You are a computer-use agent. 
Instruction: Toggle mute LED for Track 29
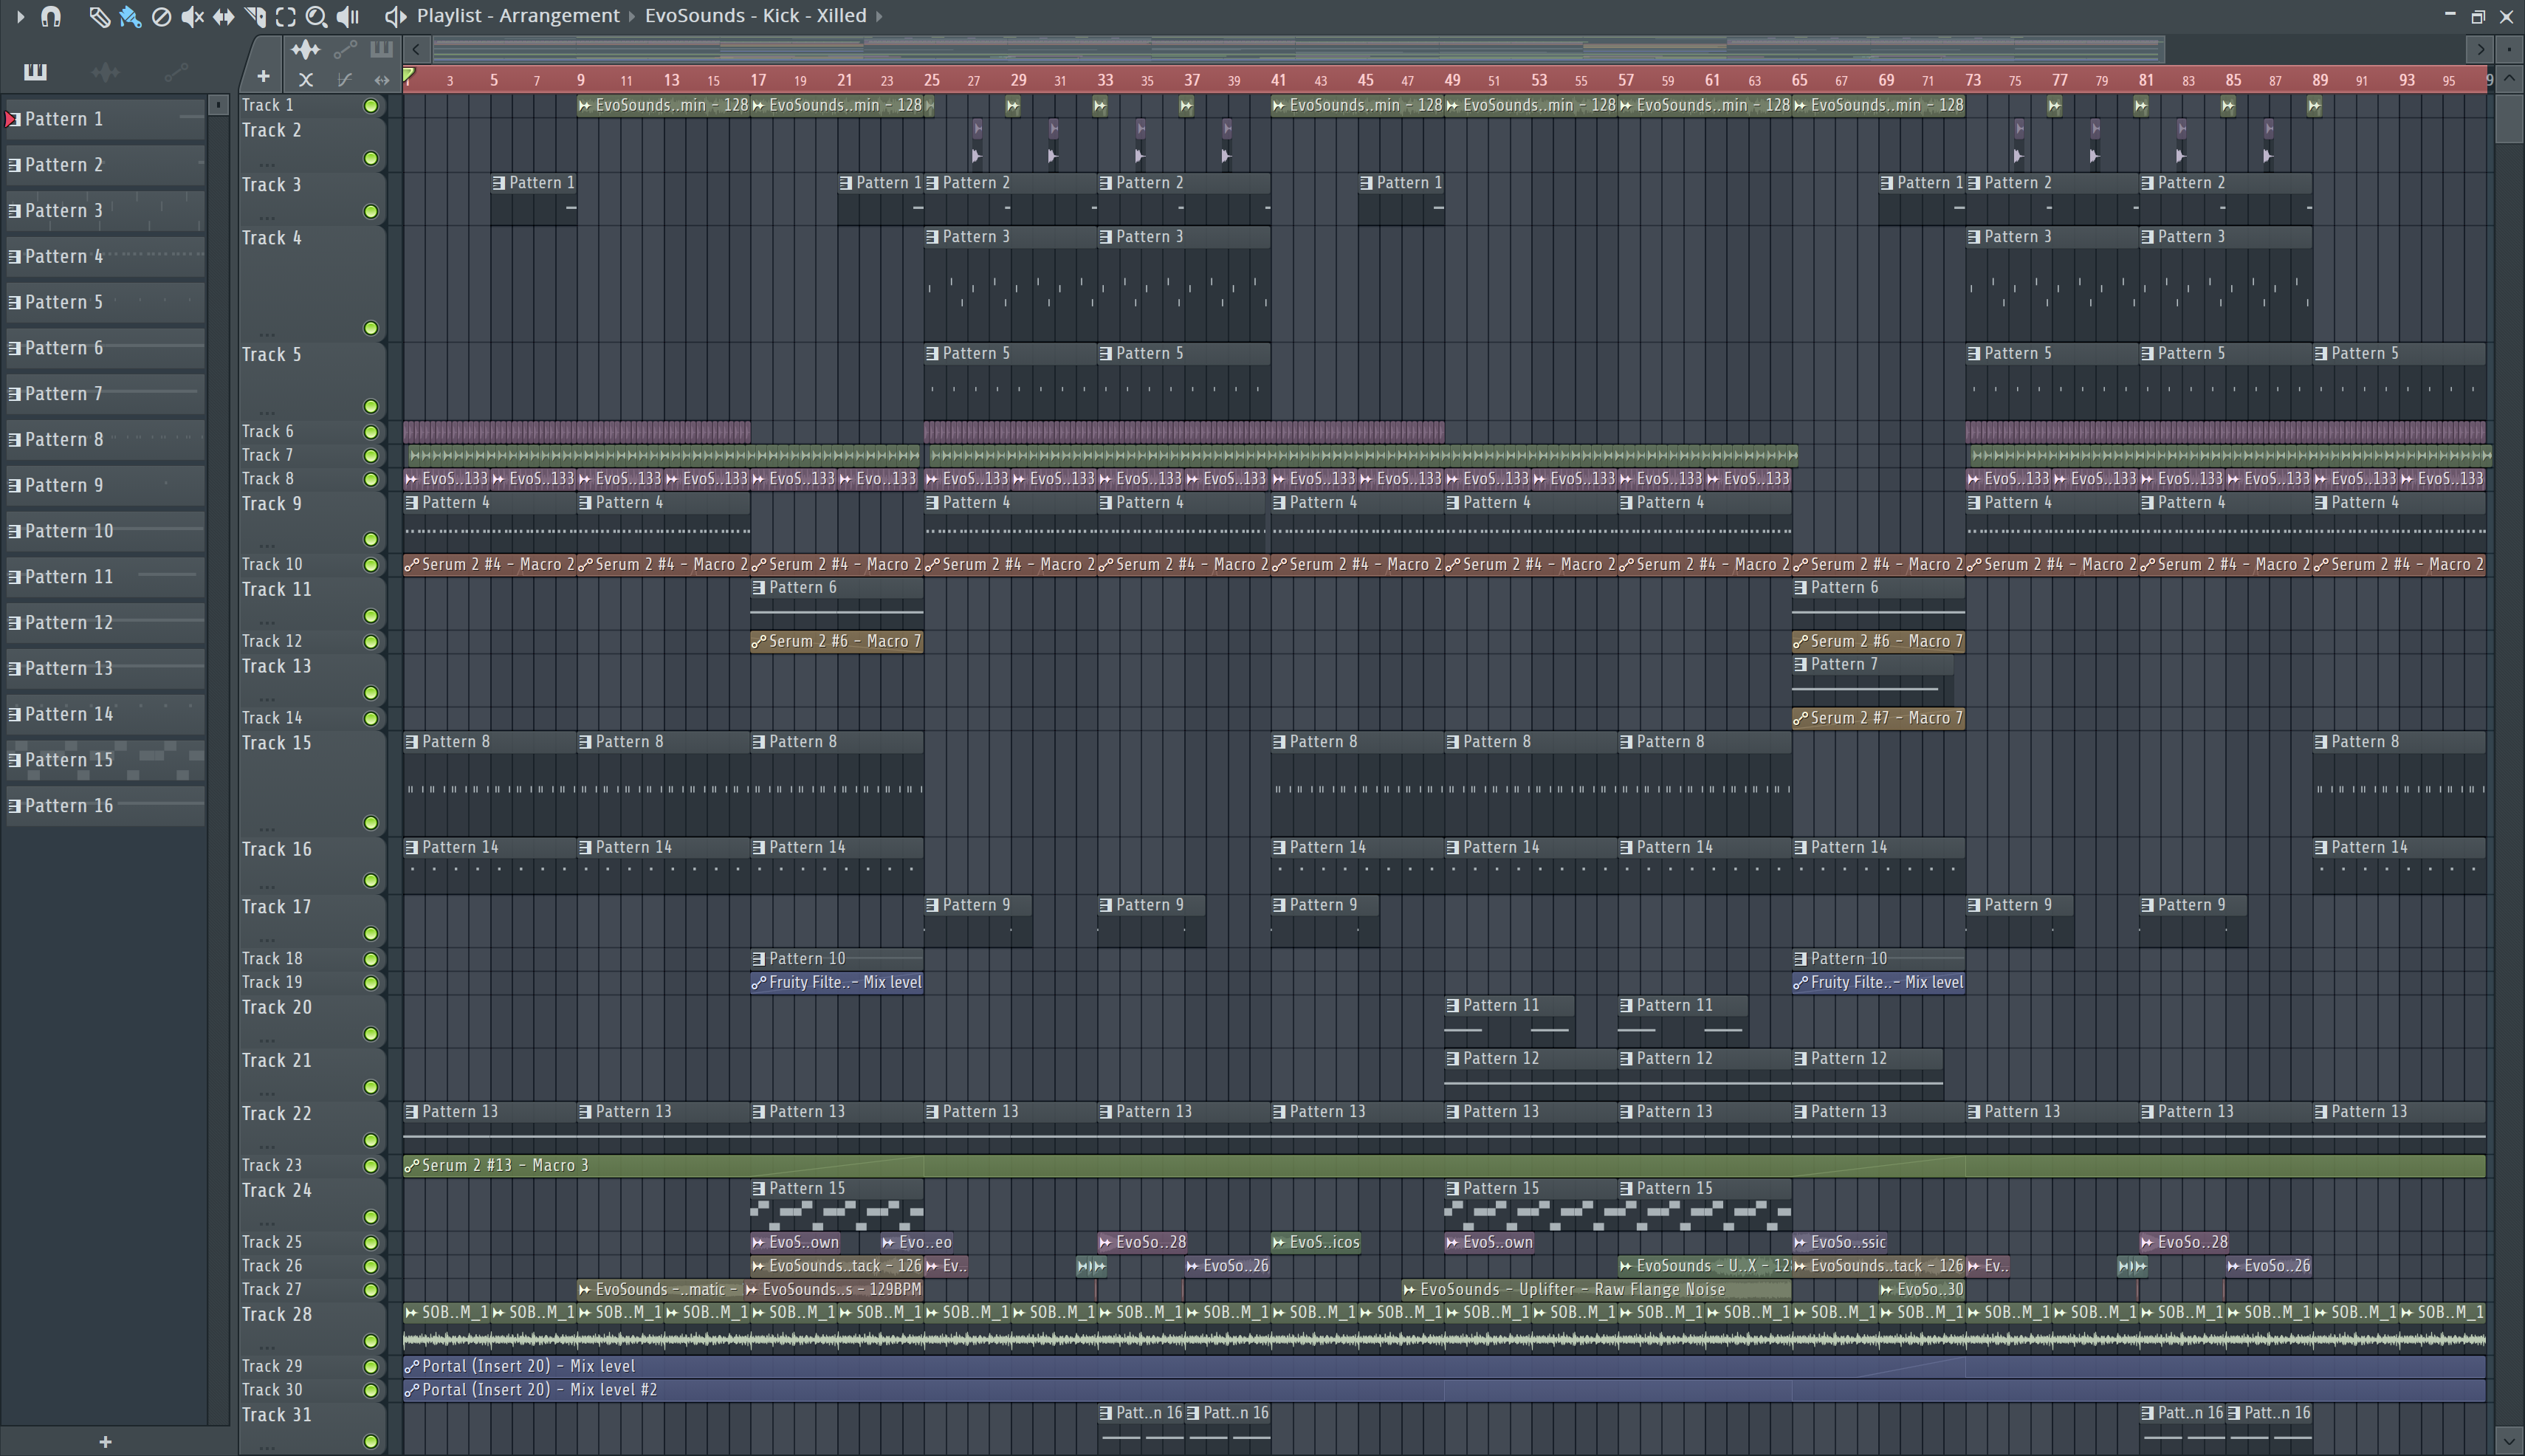[371, 1367]
